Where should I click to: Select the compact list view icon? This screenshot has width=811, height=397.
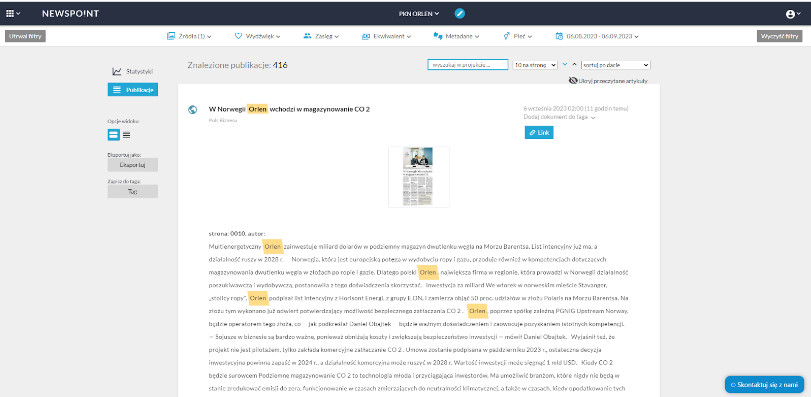click(127, 135)
